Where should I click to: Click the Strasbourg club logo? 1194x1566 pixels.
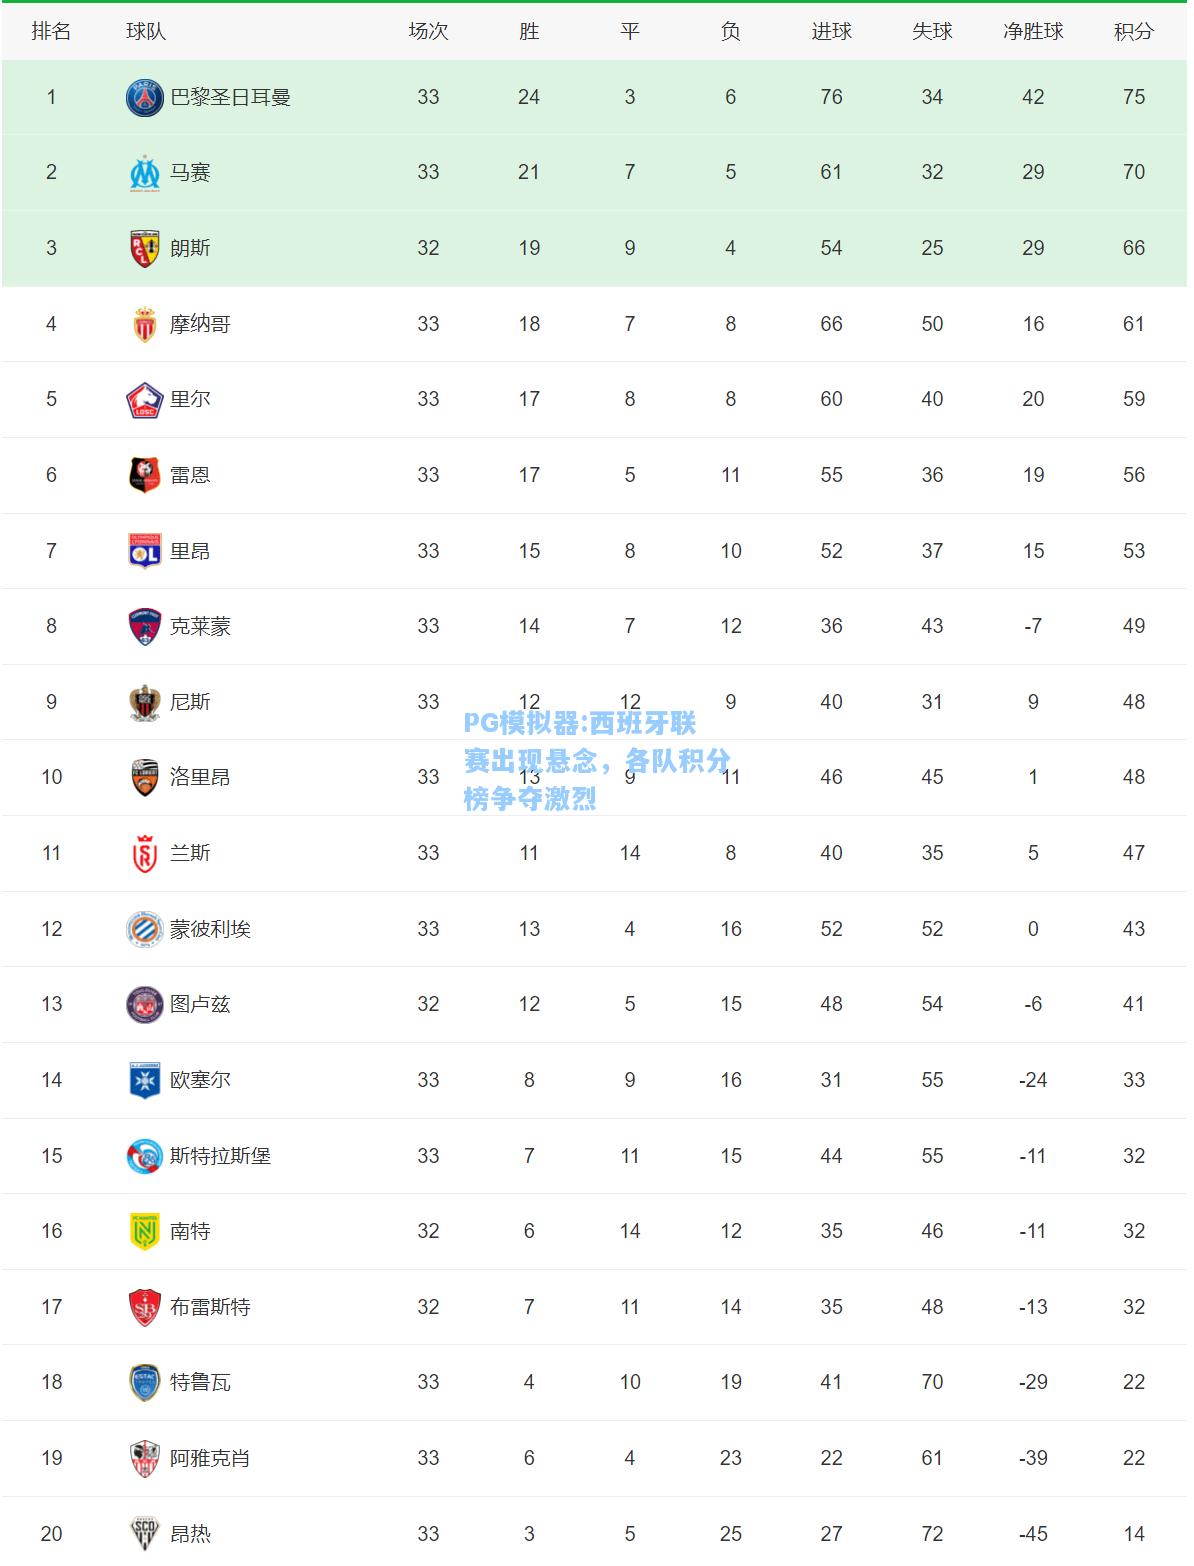(145, 1156)
